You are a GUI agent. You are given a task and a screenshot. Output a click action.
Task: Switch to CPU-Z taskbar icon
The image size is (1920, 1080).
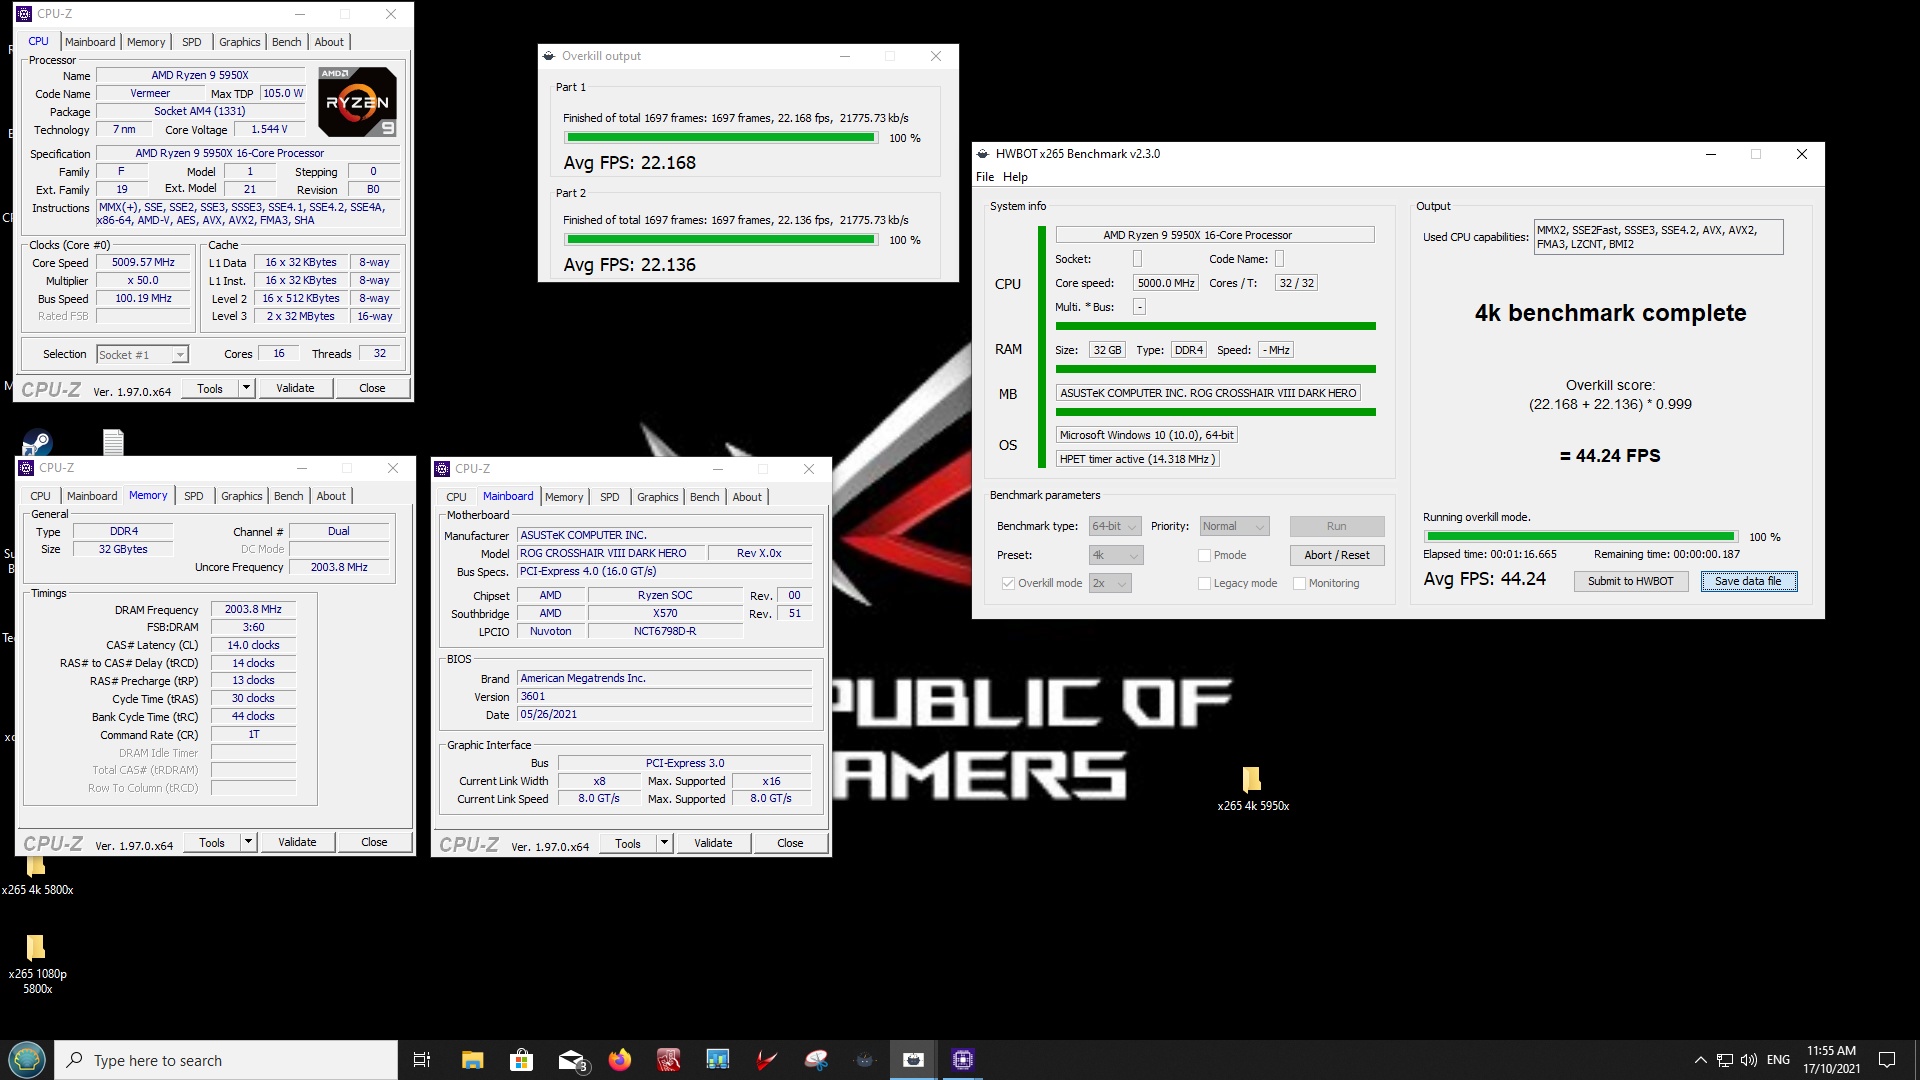click(963, 1060)
